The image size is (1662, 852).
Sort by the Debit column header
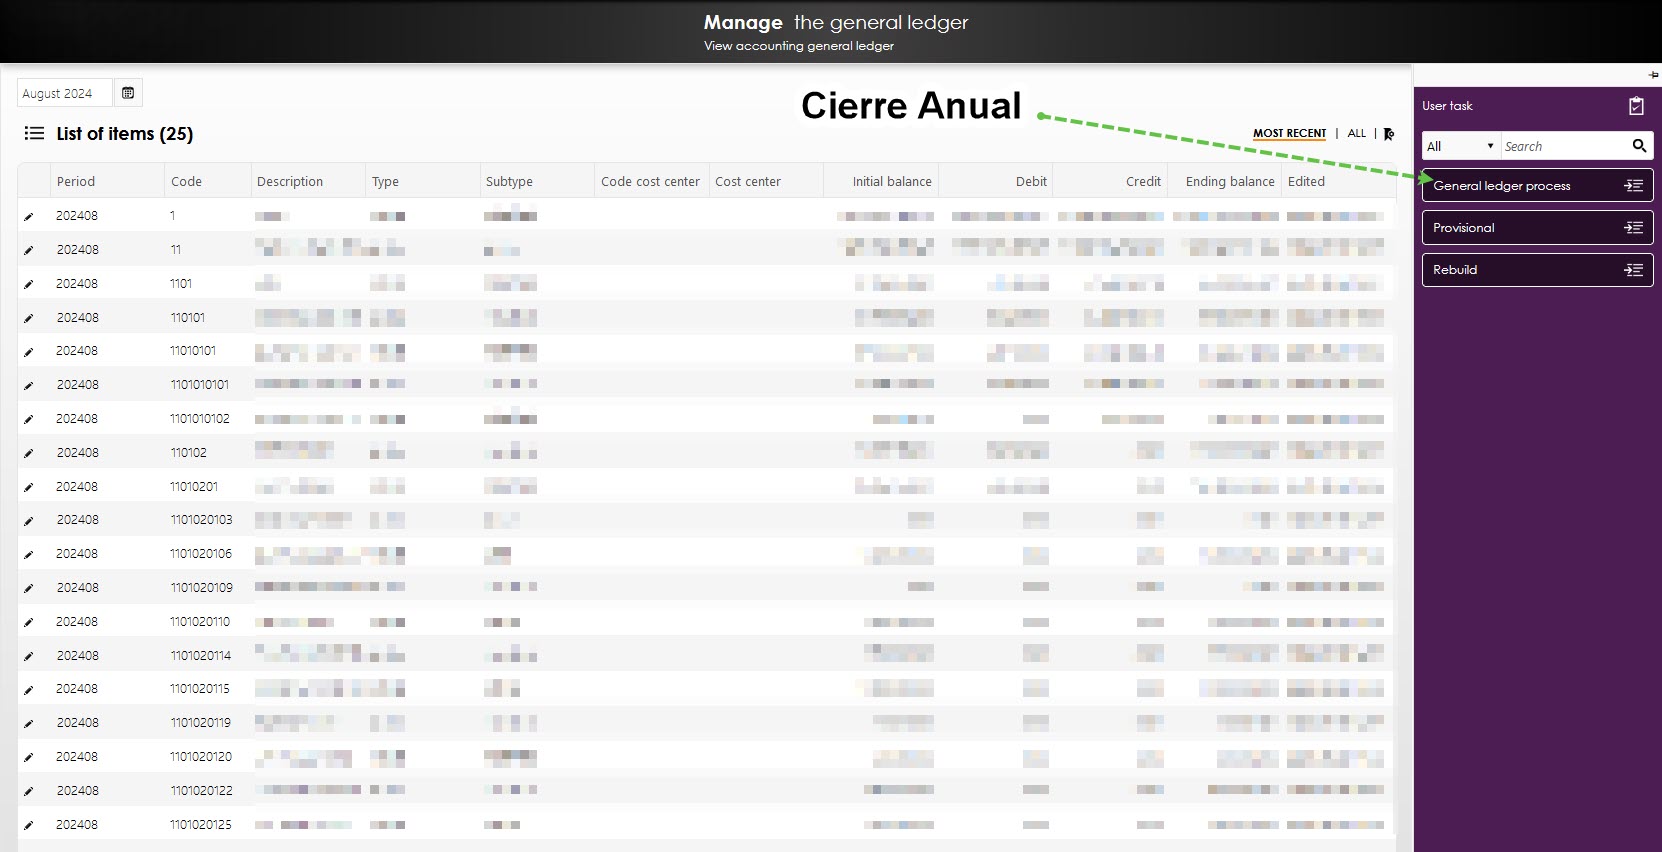click(1031, 181)
